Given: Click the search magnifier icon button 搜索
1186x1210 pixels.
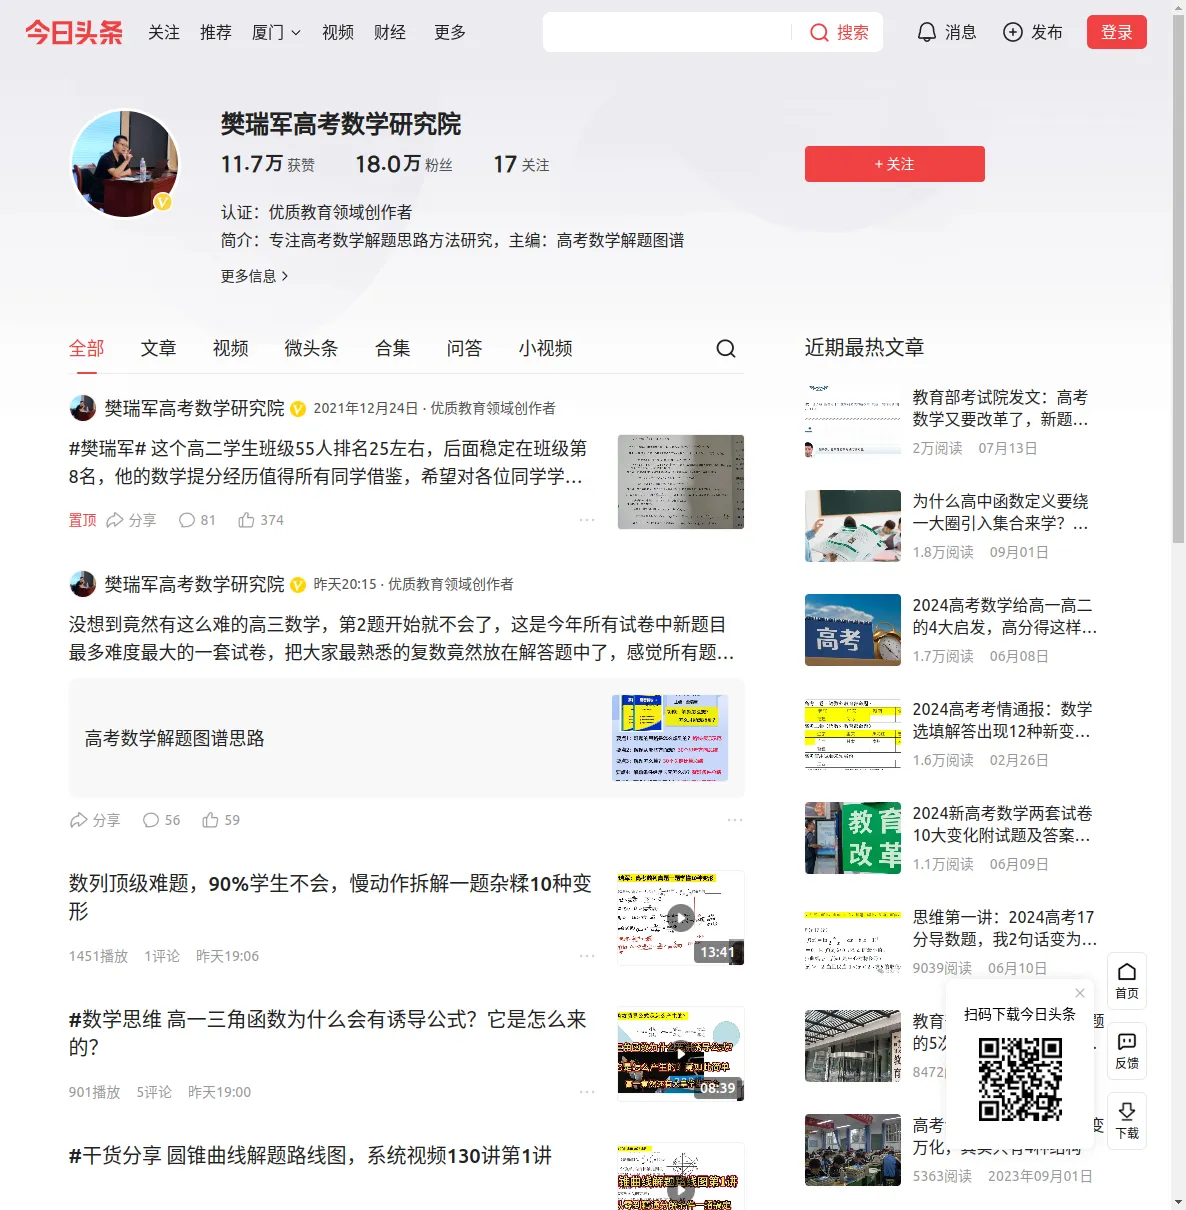Looking at the screenshot, I should 839,32.
